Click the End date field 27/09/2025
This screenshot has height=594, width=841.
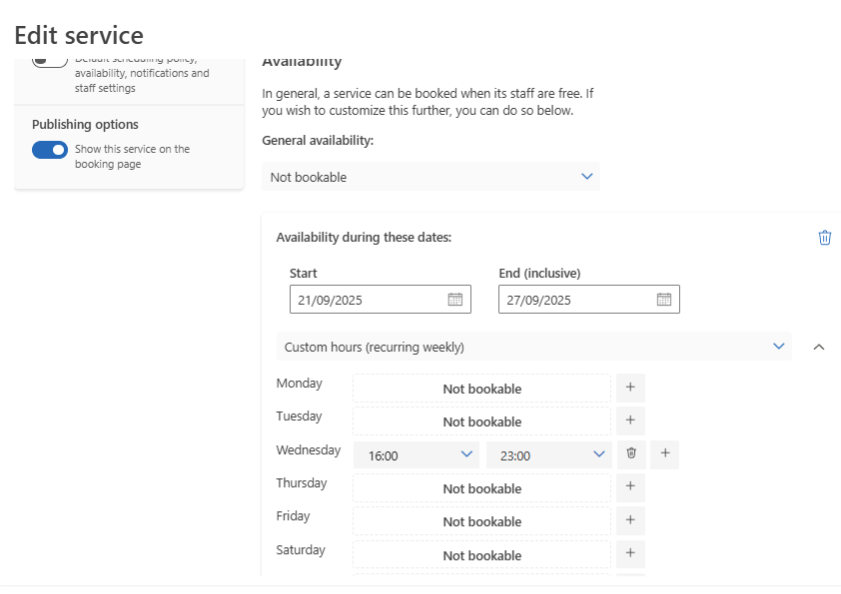576,299
